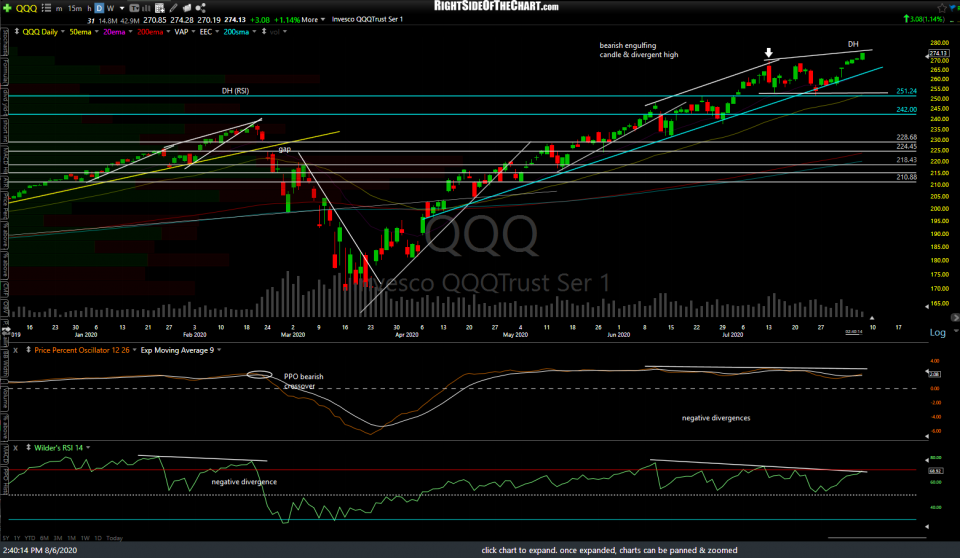Expand the More quote details dropdown

[313, 20]
